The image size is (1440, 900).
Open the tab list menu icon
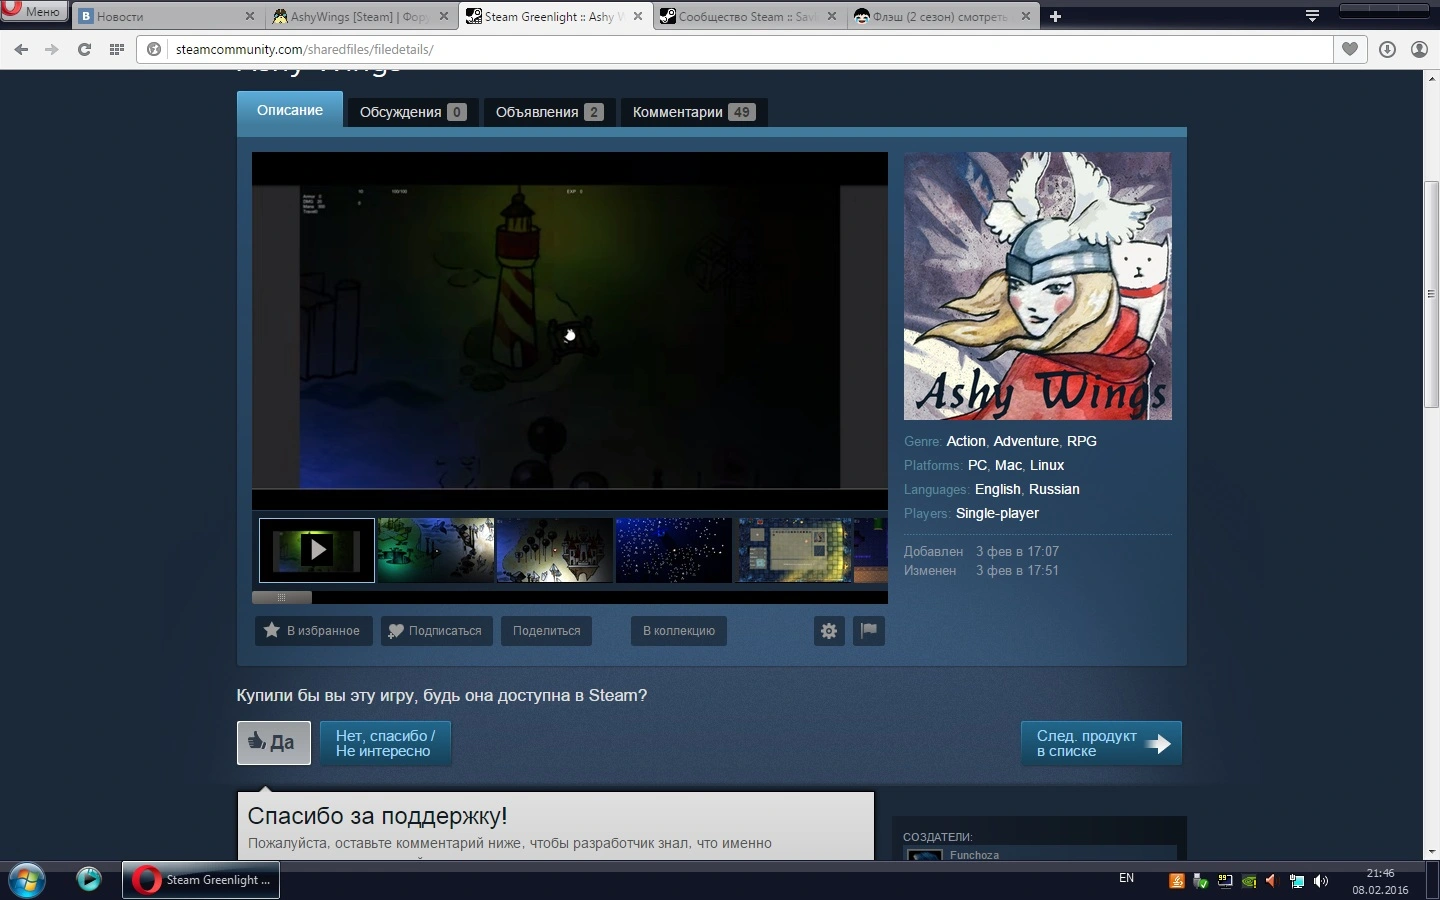[x=1312, y=16]
